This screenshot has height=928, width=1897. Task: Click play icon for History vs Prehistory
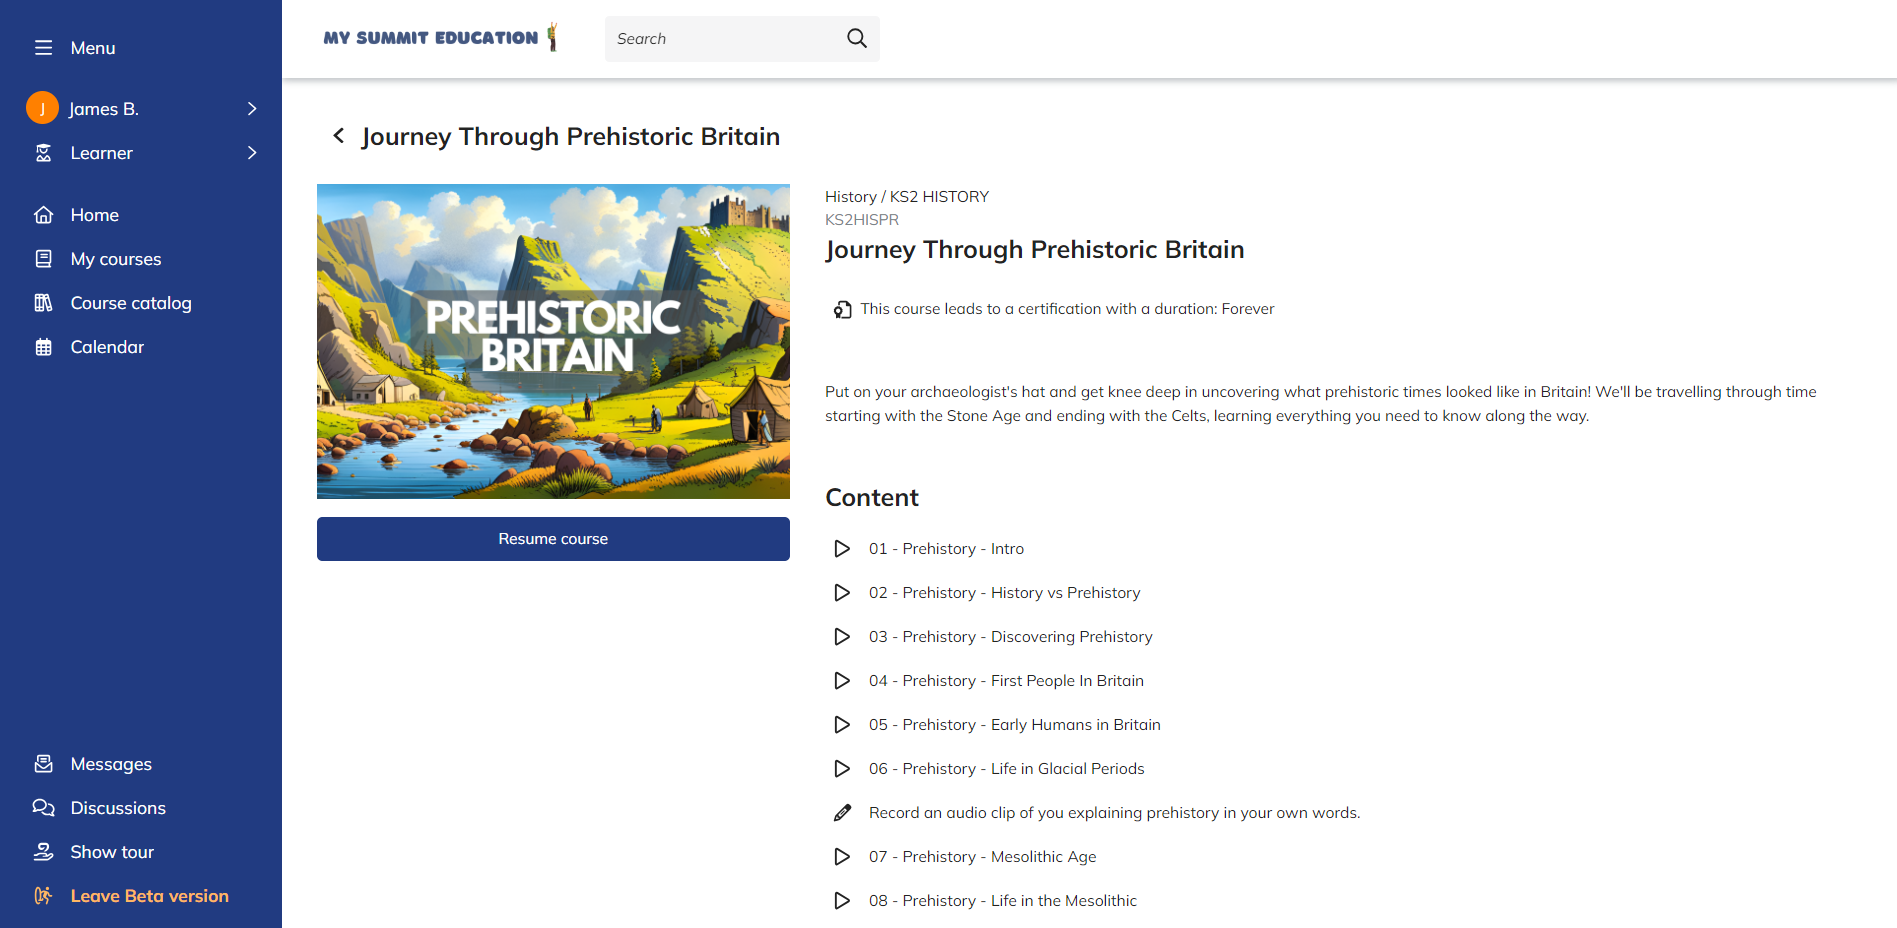coord(842,593)
